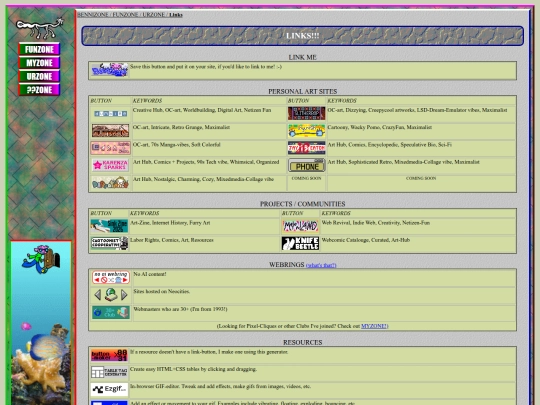Open the Nostalgic Cozy Art Hub button
The height and width of the screenshot is (405, 540).
point(111,183)
